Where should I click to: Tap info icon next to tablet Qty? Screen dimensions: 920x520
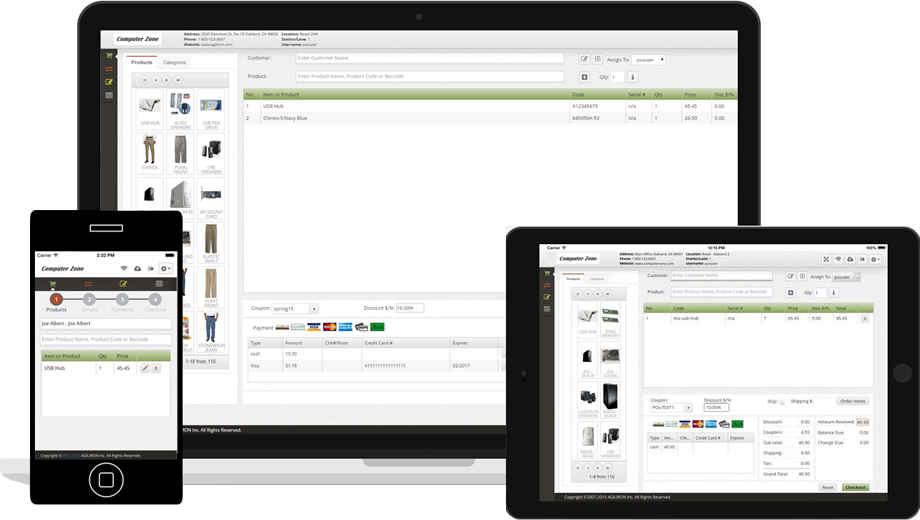point(833,292)
